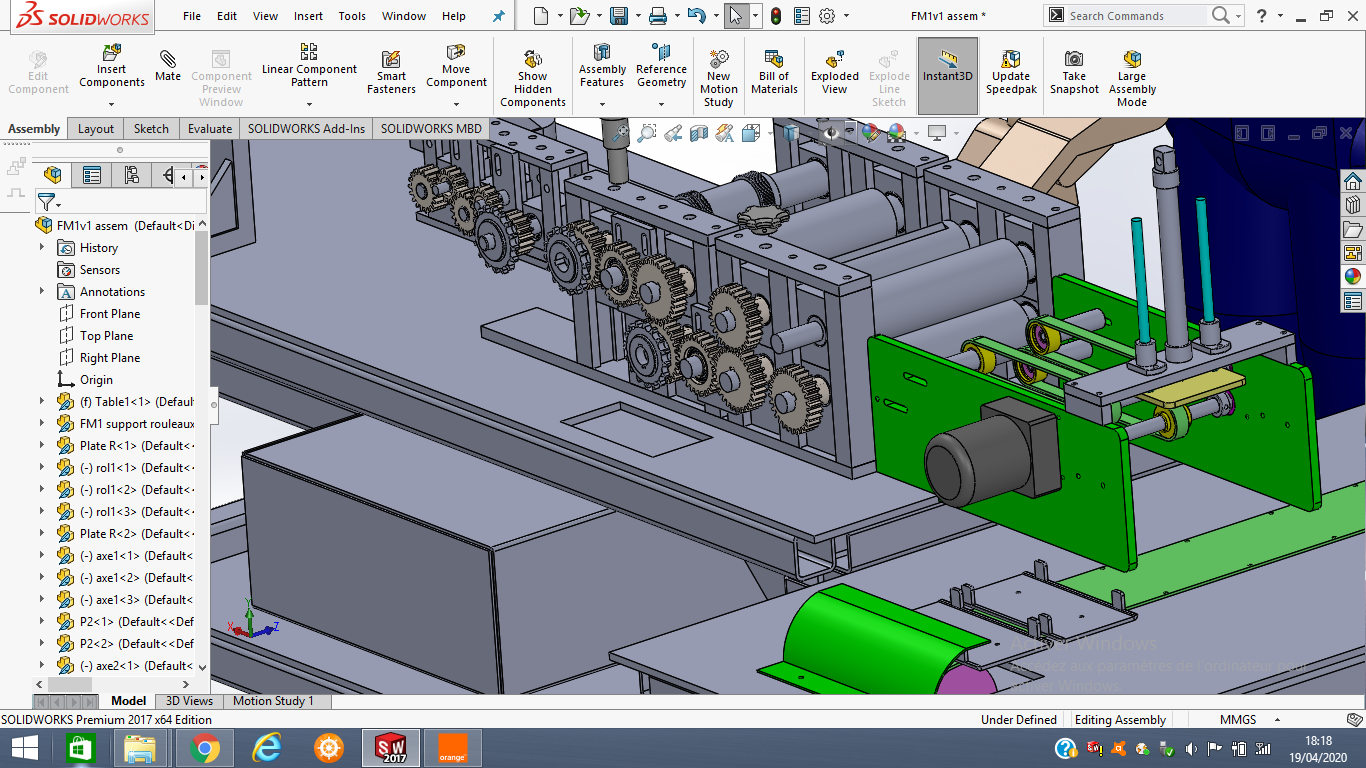Viewport: 1366px width, 768px height.
Task: Select the Mate tool
Action: coord(168,66)
